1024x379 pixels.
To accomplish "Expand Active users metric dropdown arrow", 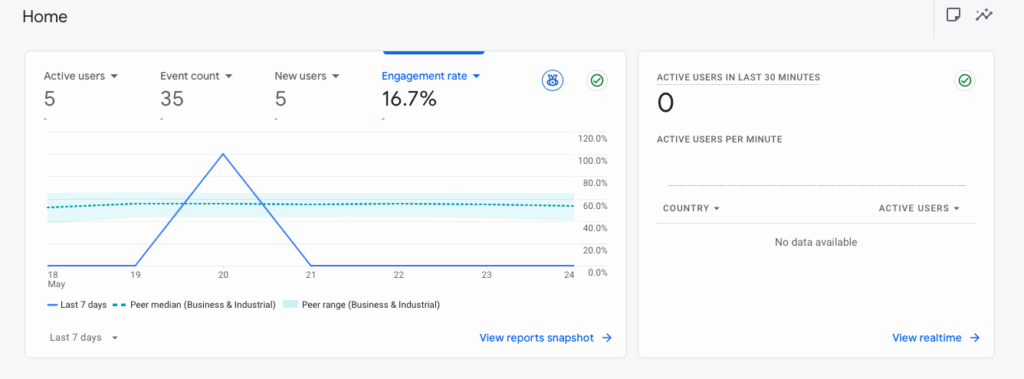I will (x=114, y=76).
